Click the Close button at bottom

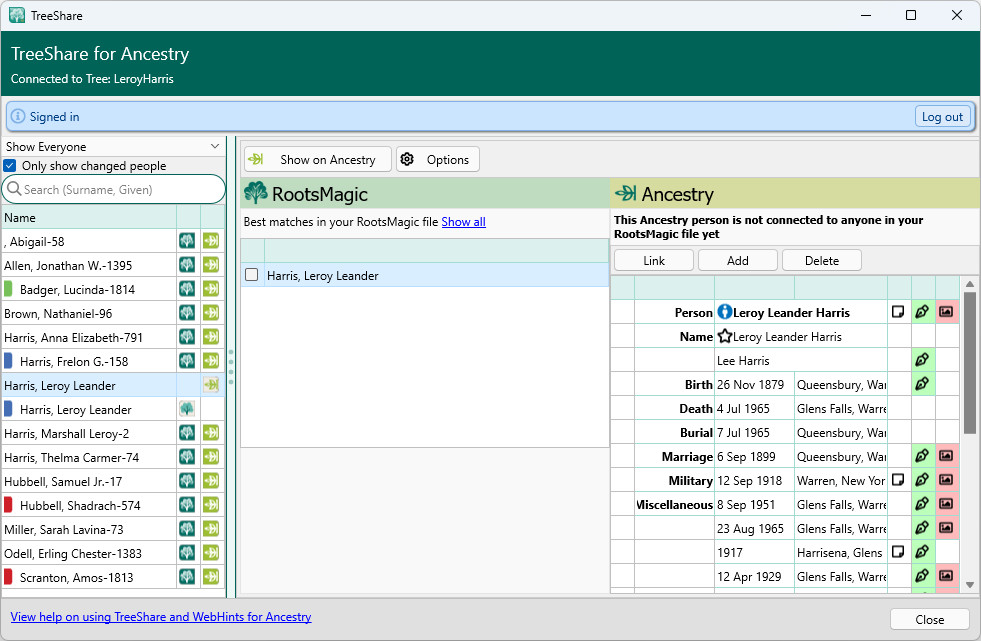pos(929,619)
